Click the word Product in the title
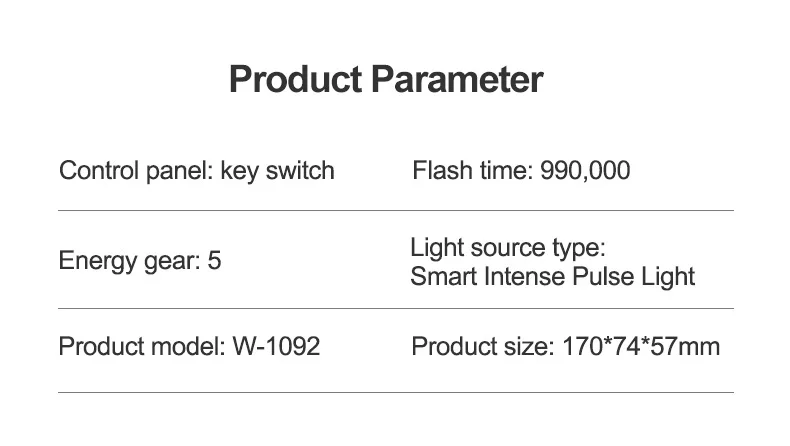 click(296, 80)
